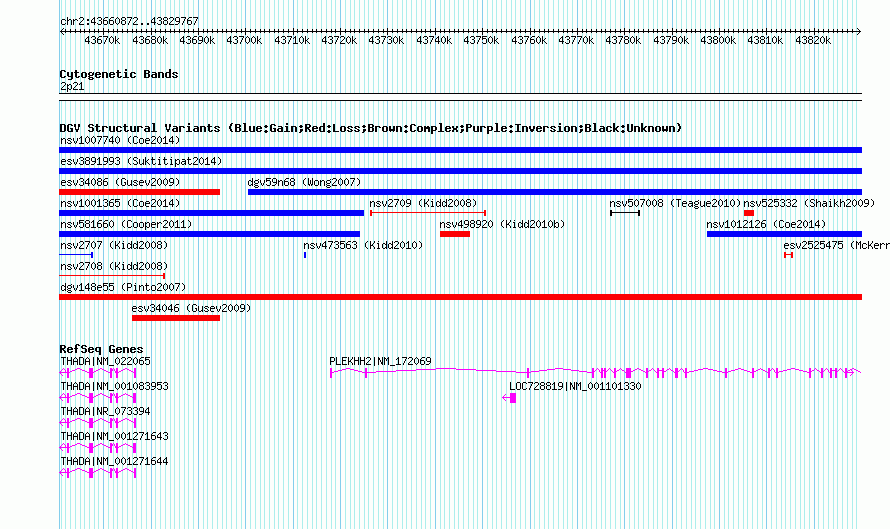Click the nsv1007740 (Coe2014) blue gain bar
The image size is (890, 529).
[x=460, y=150]
